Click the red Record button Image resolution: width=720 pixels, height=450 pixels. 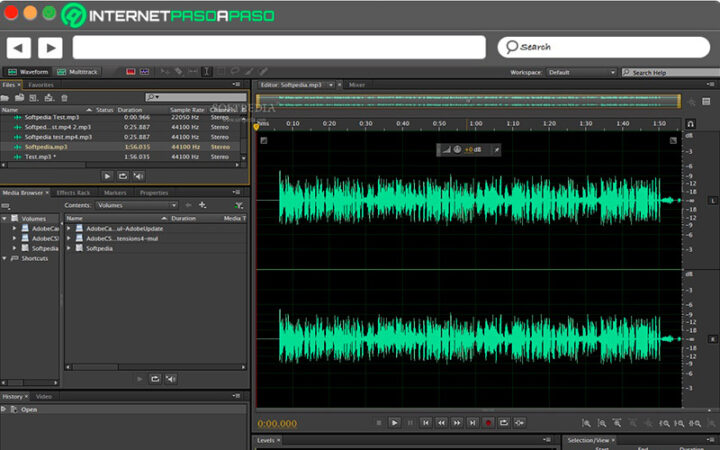(488, 423)
